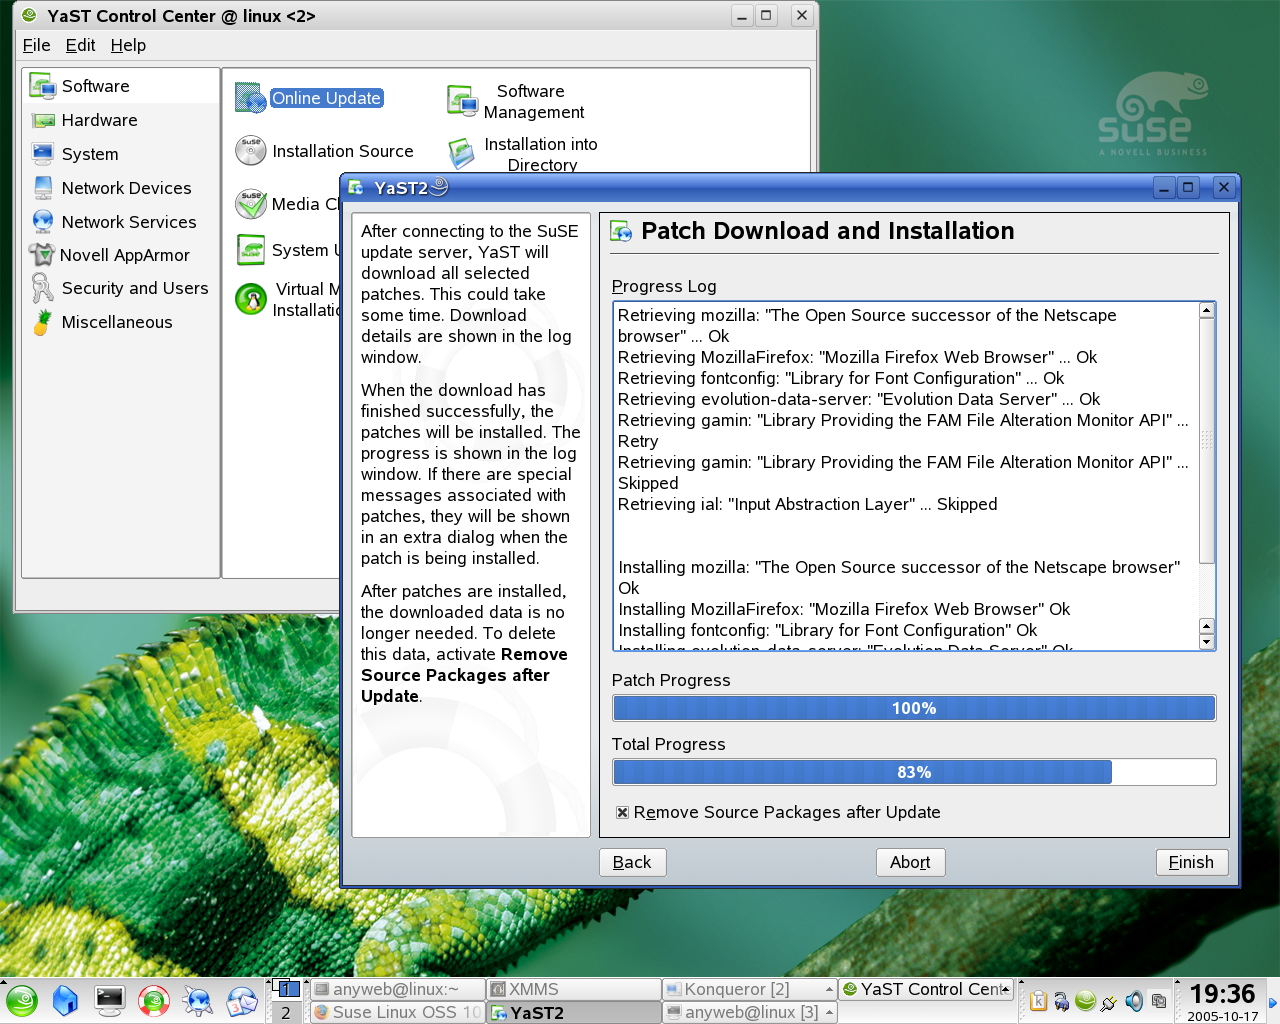Screen dimensions: 1280x1024
Task: Open the Help menu
Action: 128,45
